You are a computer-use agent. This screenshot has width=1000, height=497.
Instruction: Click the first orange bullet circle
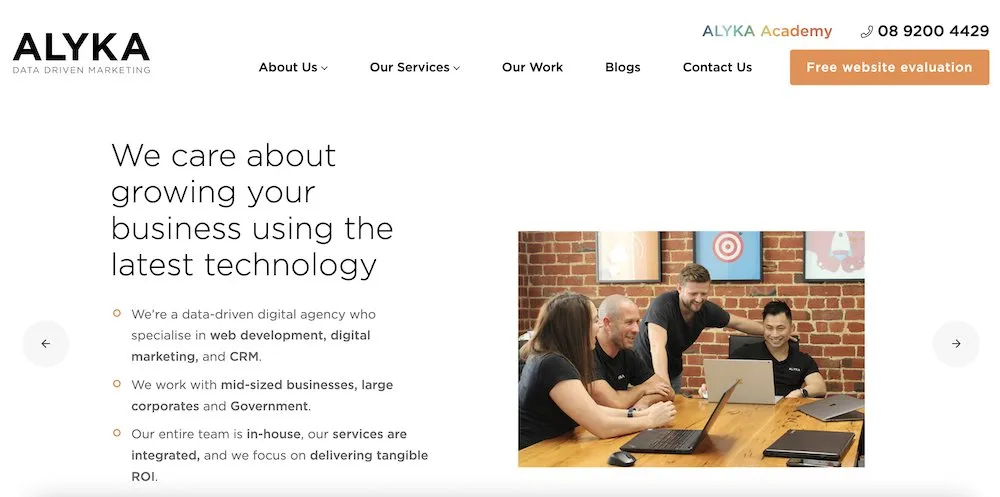[x=117, y=313]
